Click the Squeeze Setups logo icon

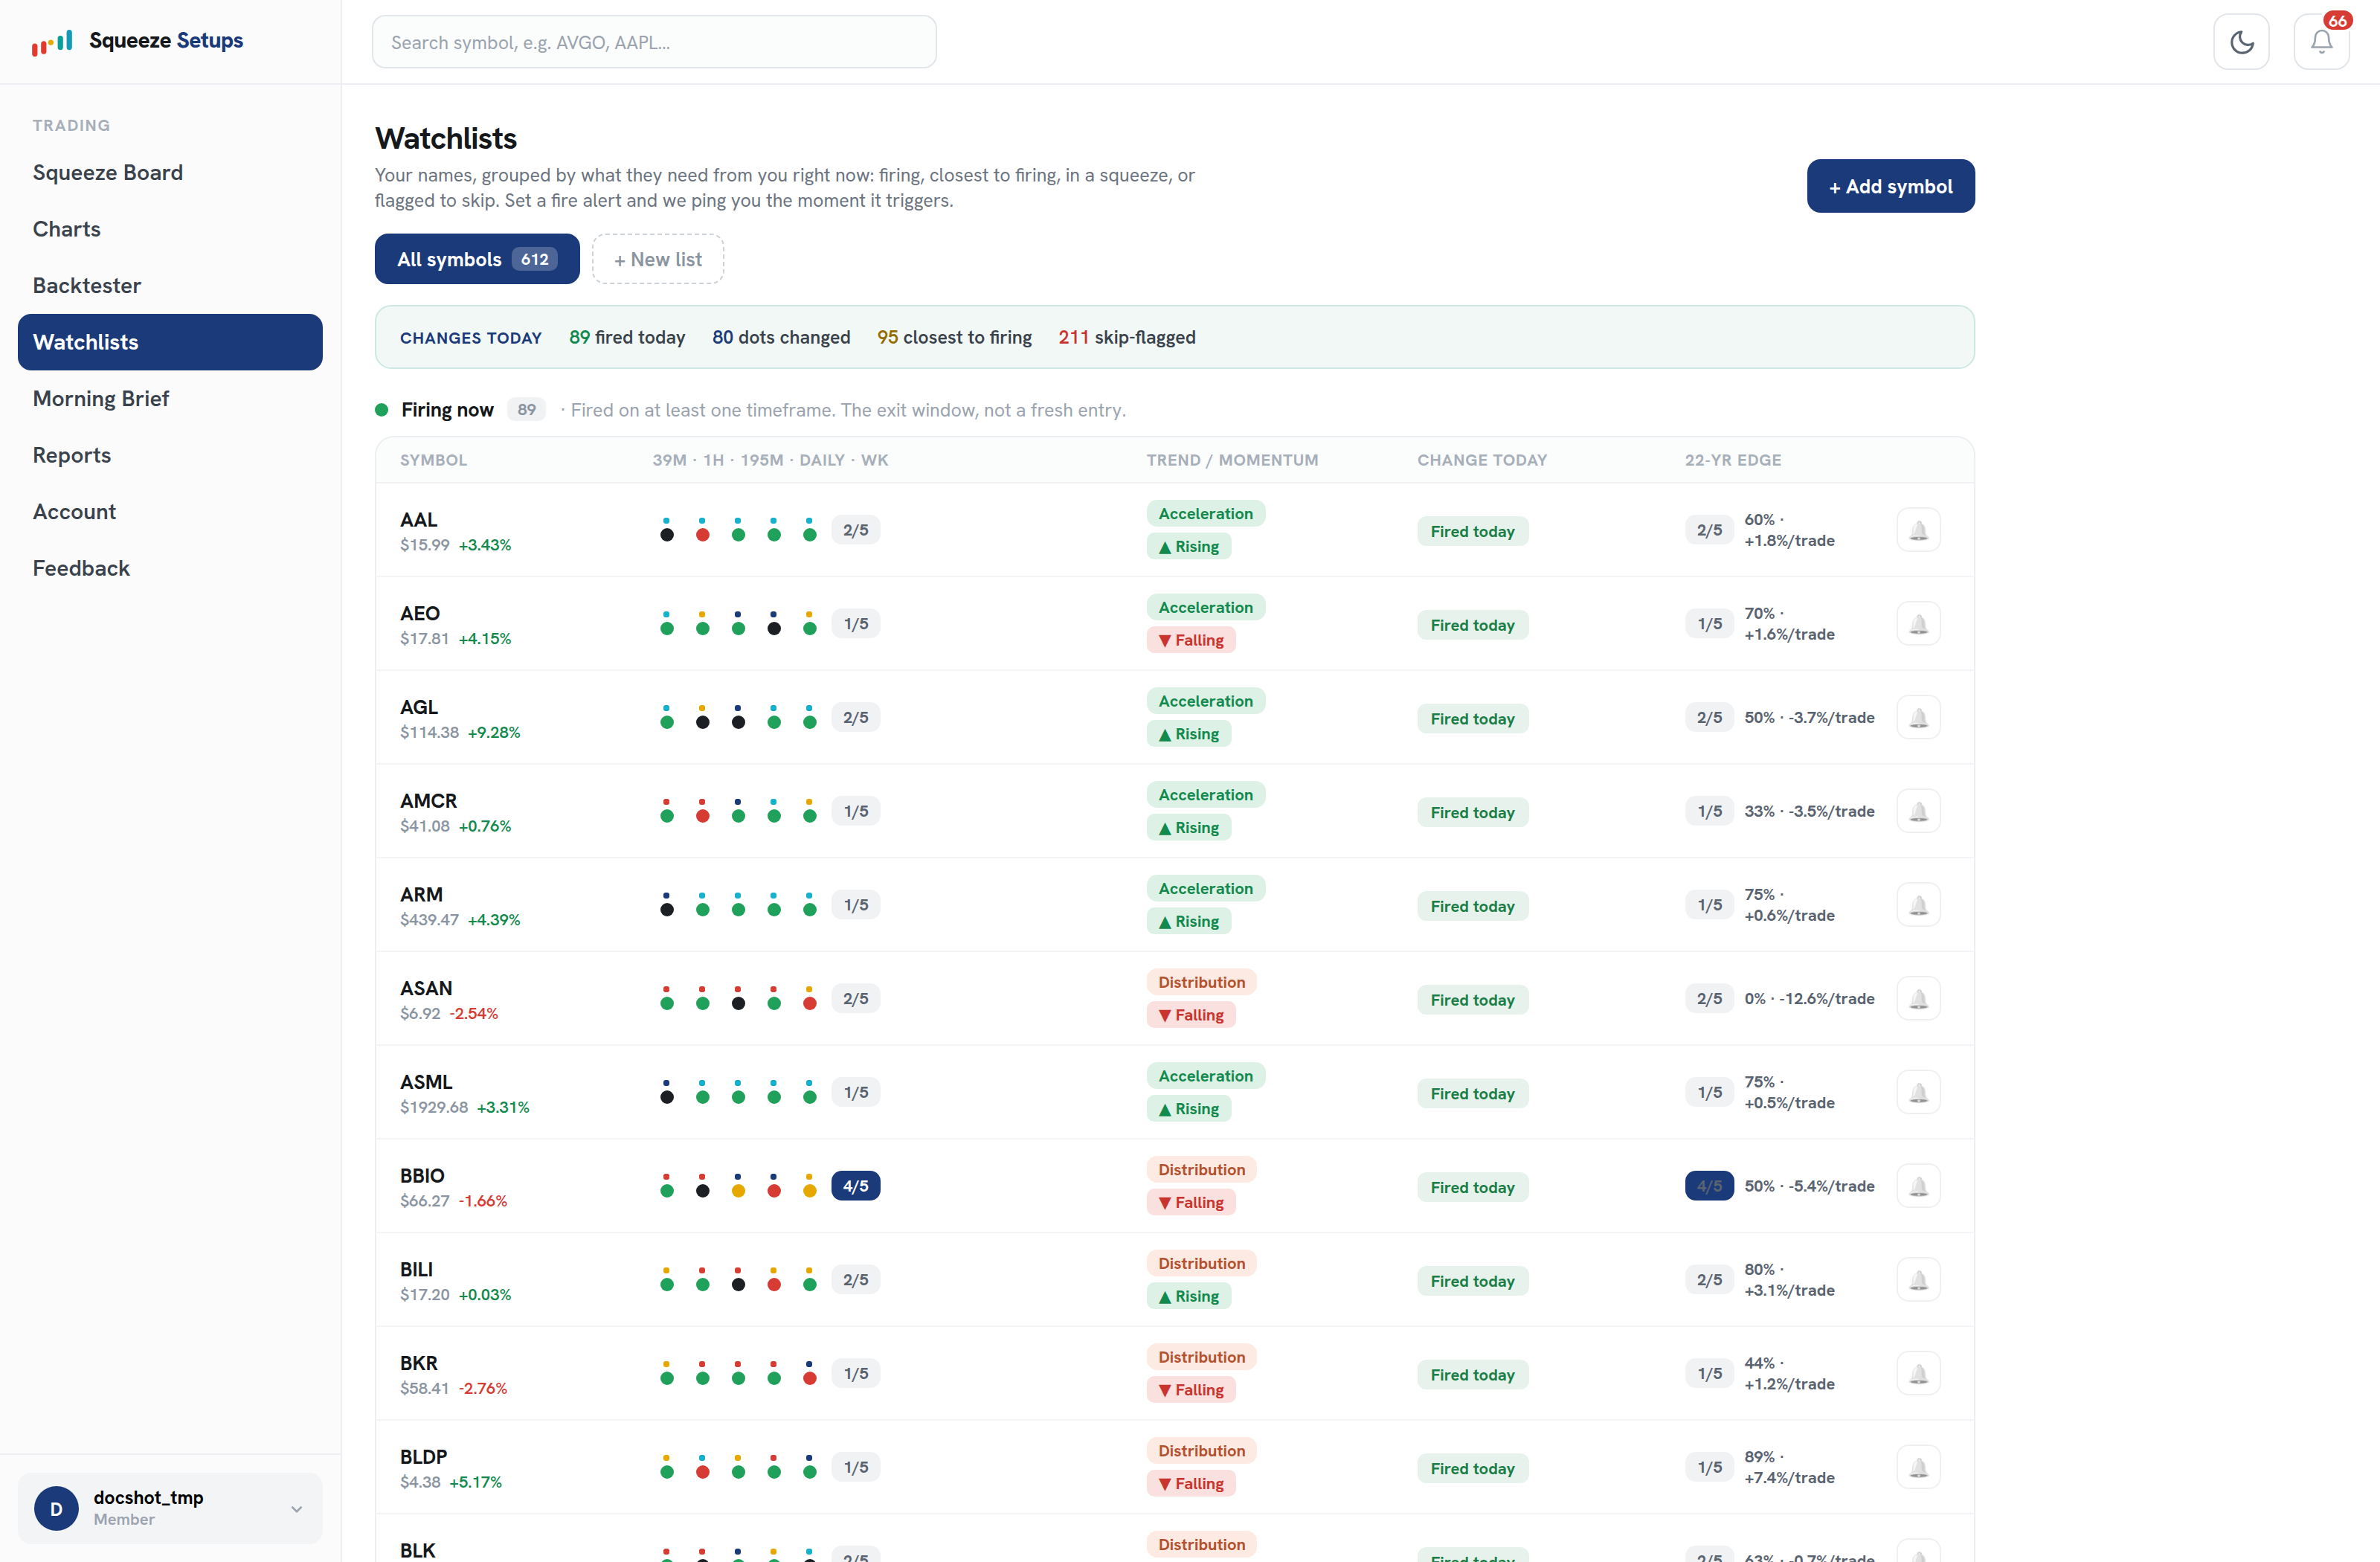[52, 41]
